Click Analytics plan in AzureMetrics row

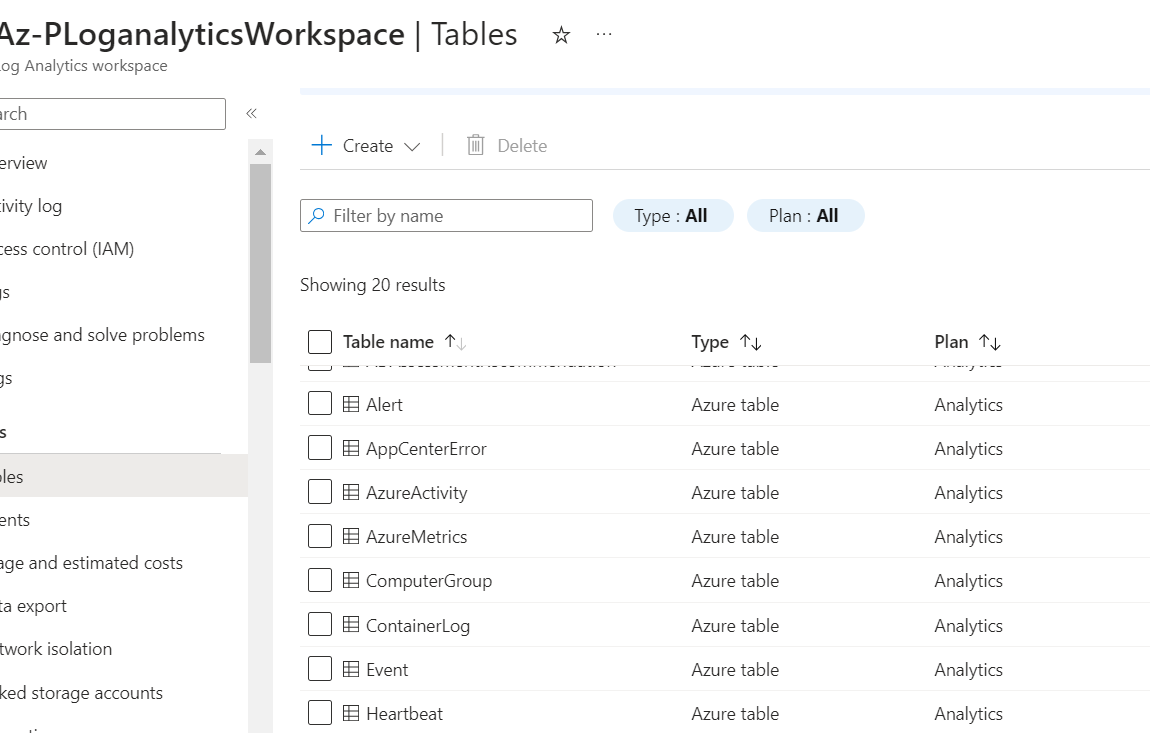(x=968, y=537)
